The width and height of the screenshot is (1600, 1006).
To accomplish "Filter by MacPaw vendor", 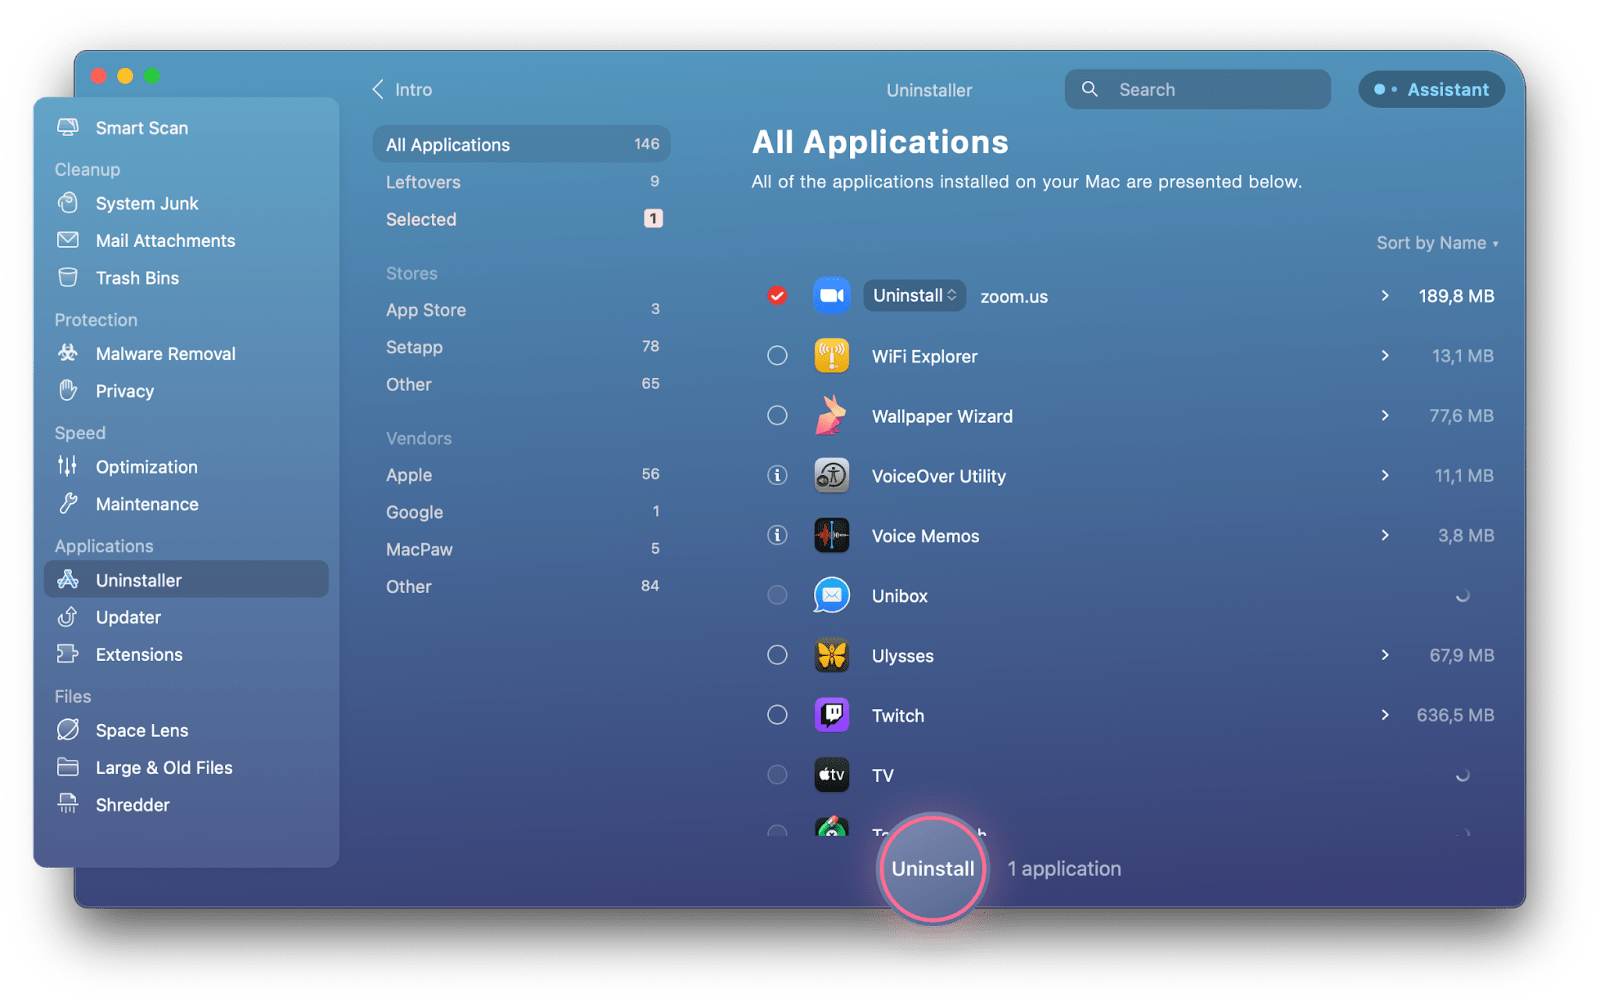I will point(521,549).
